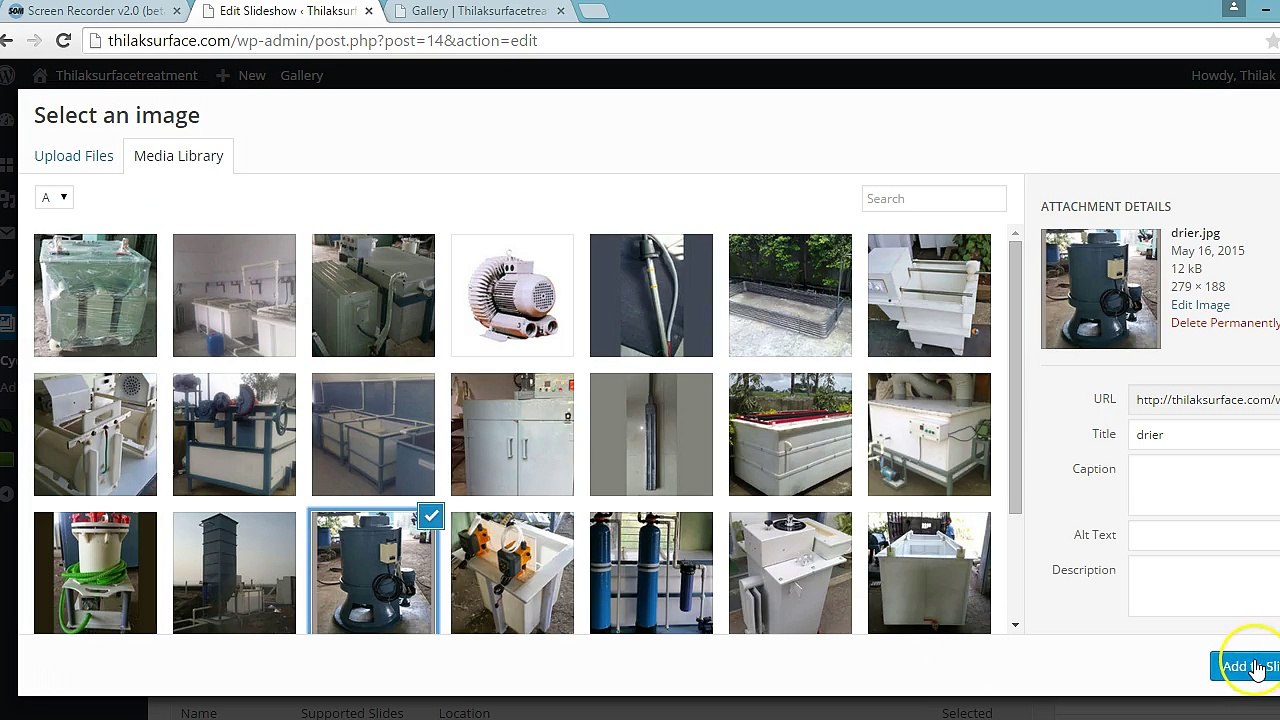
Task: Select the silver ring blower thumbnail
Action: click(512, 295)
